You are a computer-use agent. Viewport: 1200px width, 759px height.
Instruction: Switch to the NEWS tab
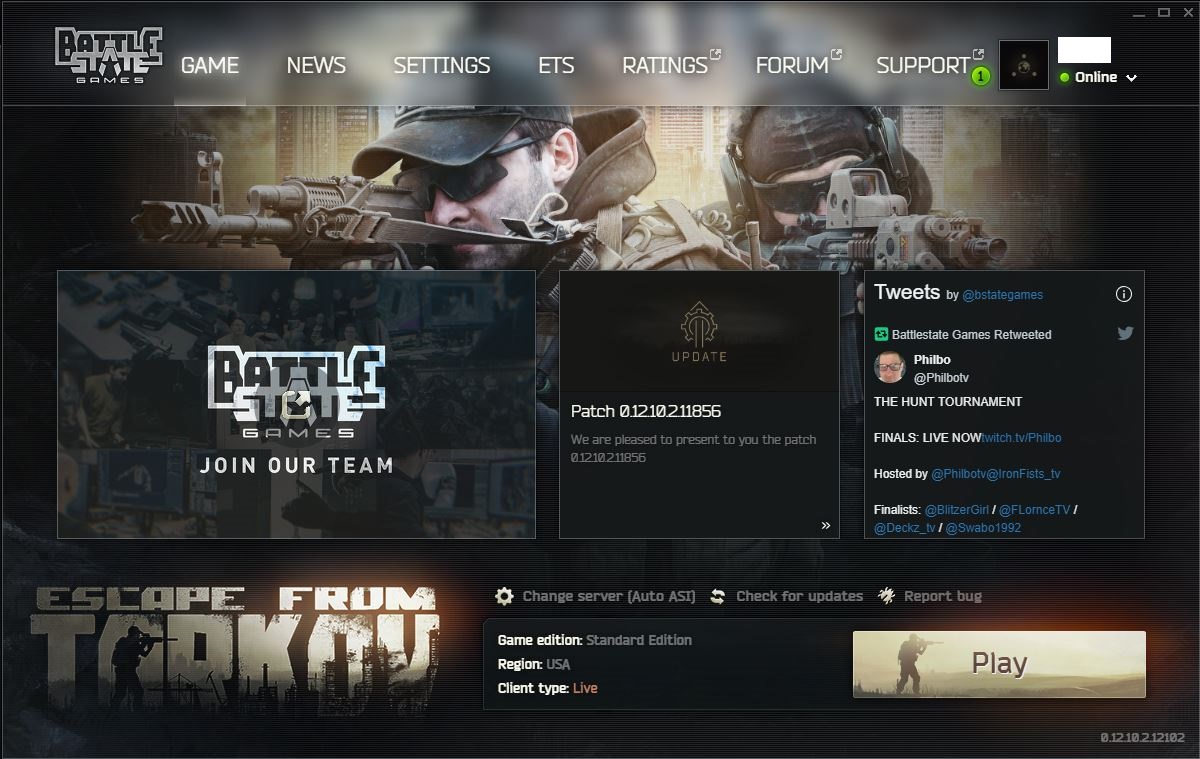(x=316, y=65)
